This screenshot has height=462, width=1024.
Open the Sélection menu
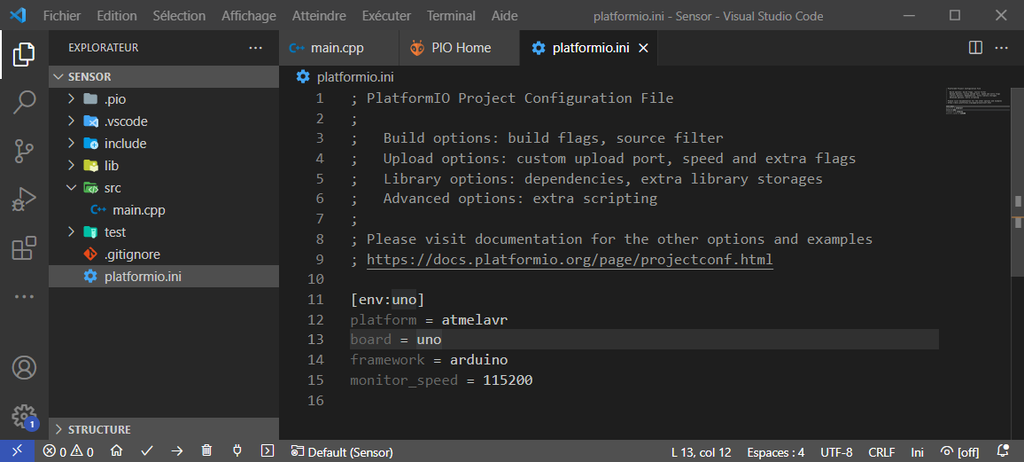click(x=179, y=16)
